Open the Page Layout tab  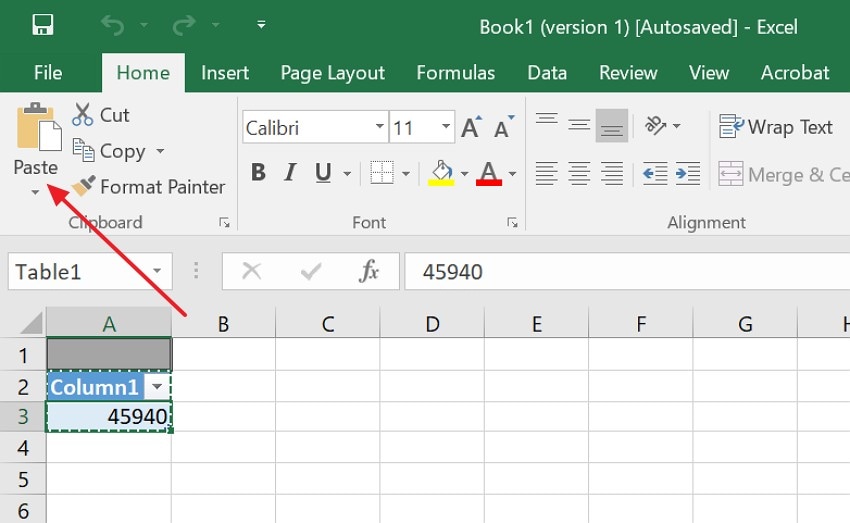click(x=332, y=73)
